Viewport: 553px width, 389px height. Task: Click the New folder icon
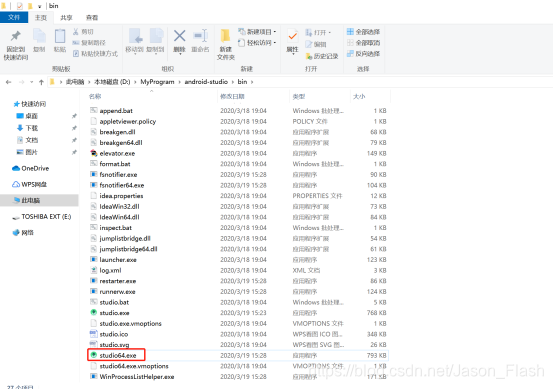[x=226, y=36]
